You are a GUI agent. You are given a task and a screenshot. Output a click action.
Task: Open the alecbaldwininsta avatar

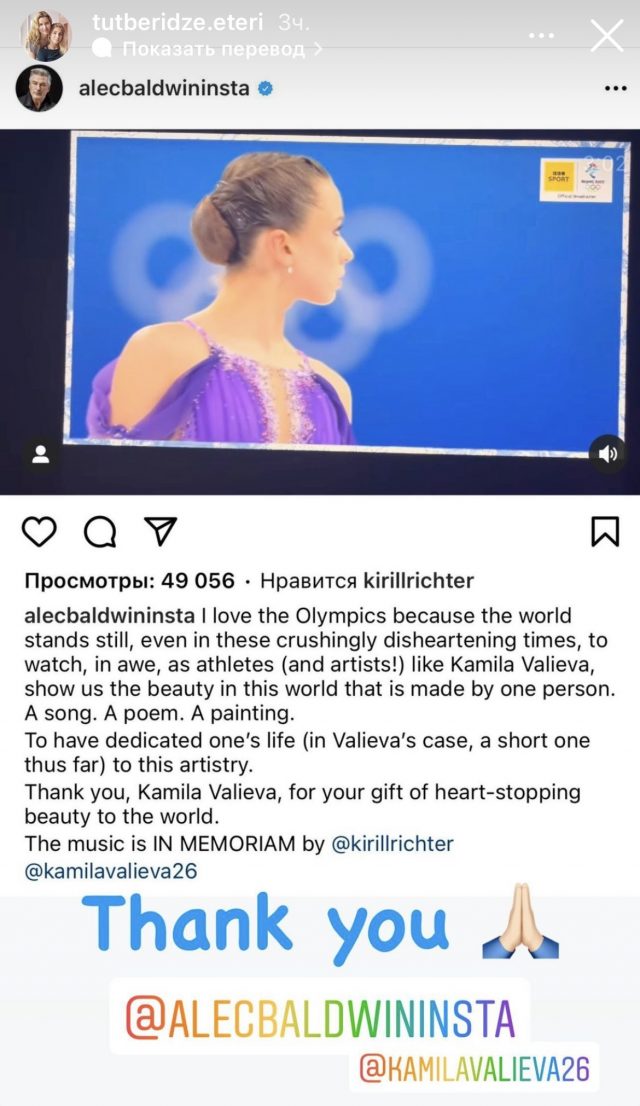point(39,89)
